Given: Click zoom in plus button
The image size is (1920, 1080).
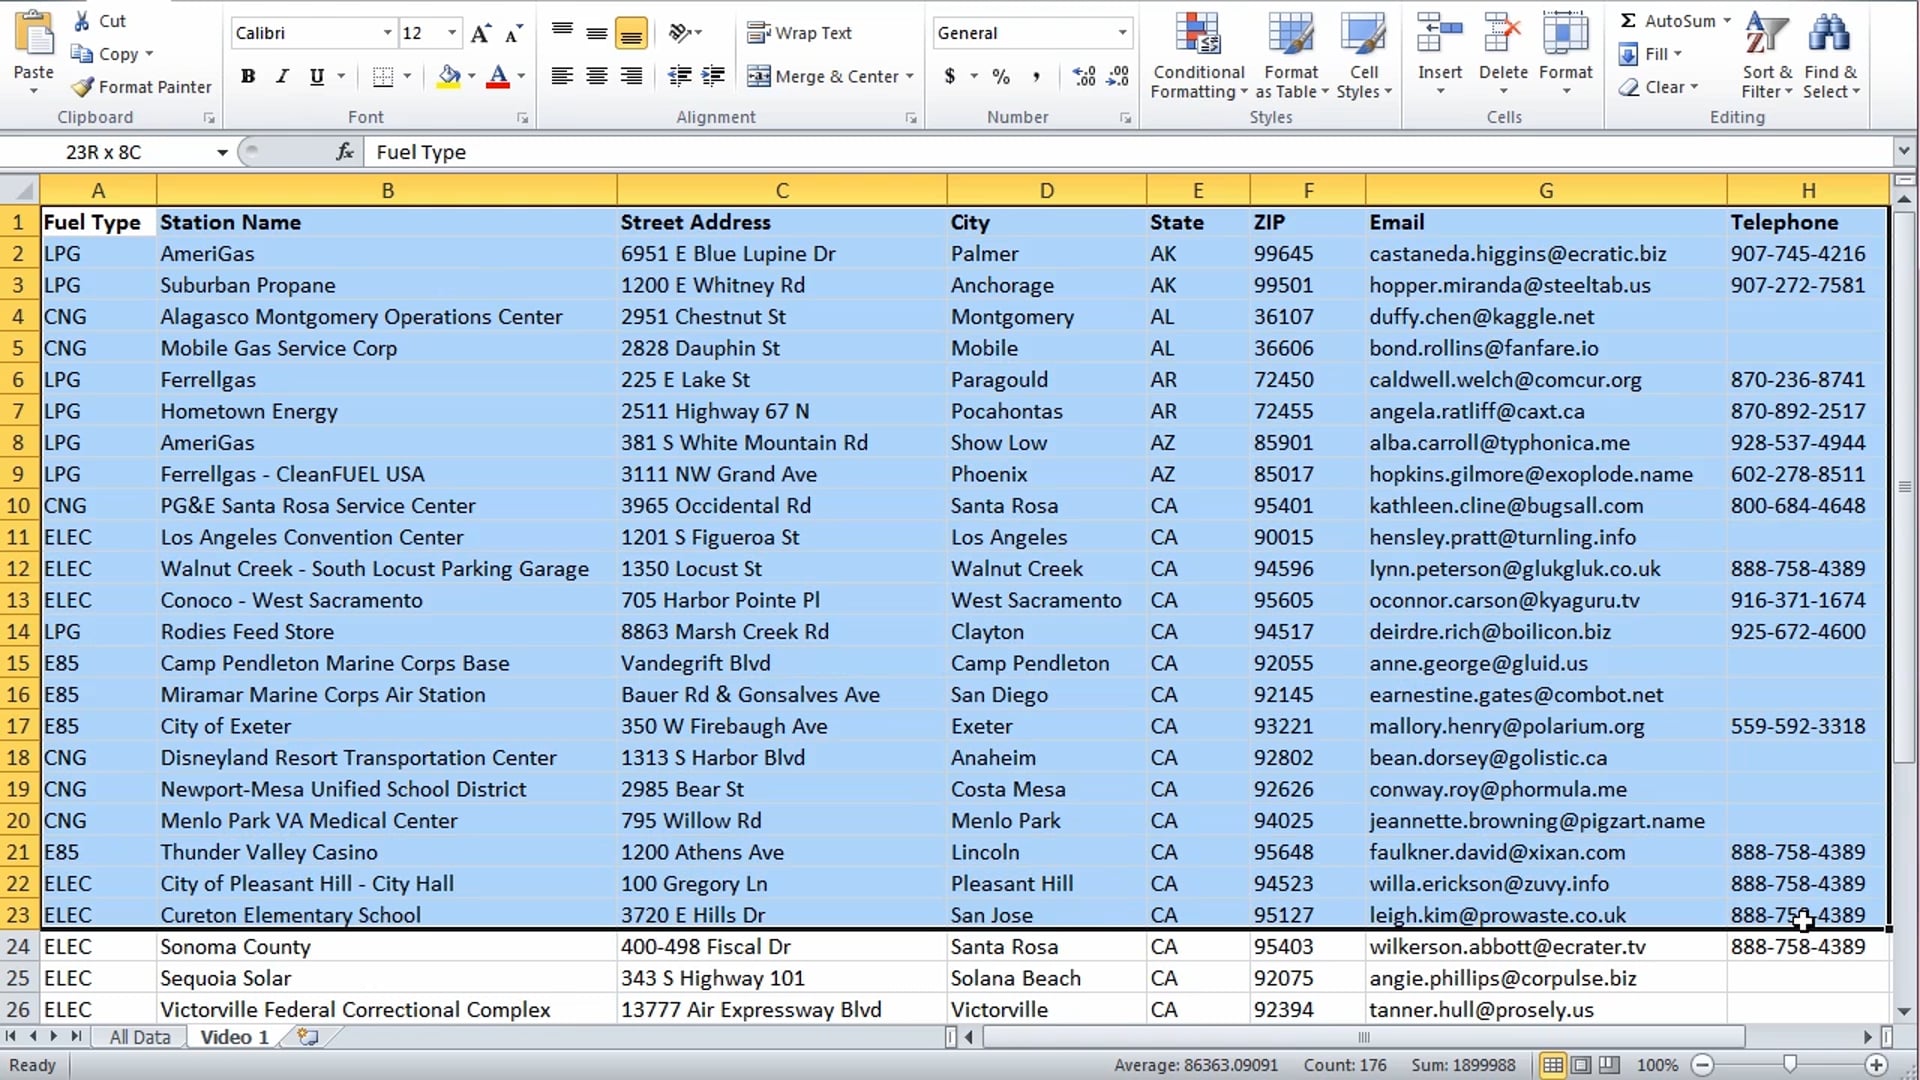Looking at the screenshot, I should pos(1877,1065).
